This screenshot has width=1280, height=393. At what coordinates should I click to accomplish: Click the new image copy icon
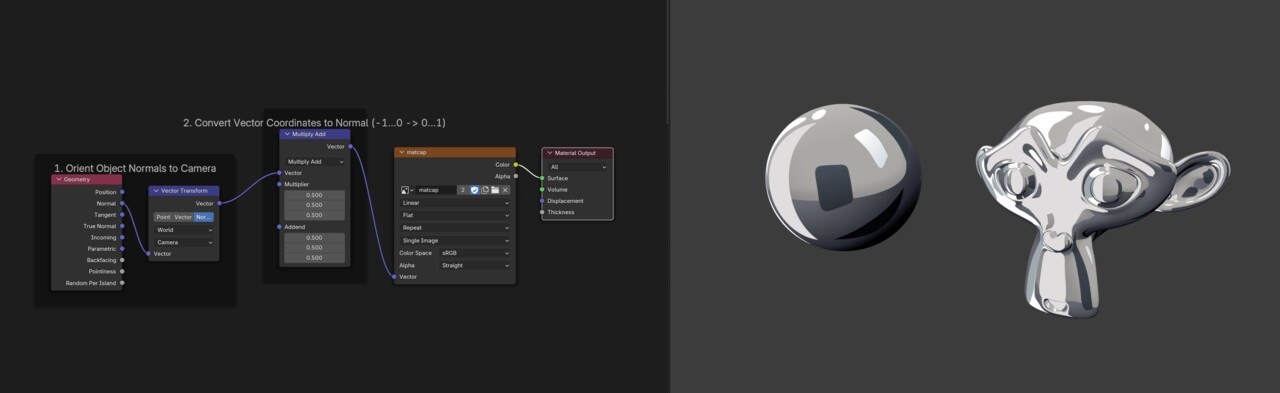click(x=485, y=190)
